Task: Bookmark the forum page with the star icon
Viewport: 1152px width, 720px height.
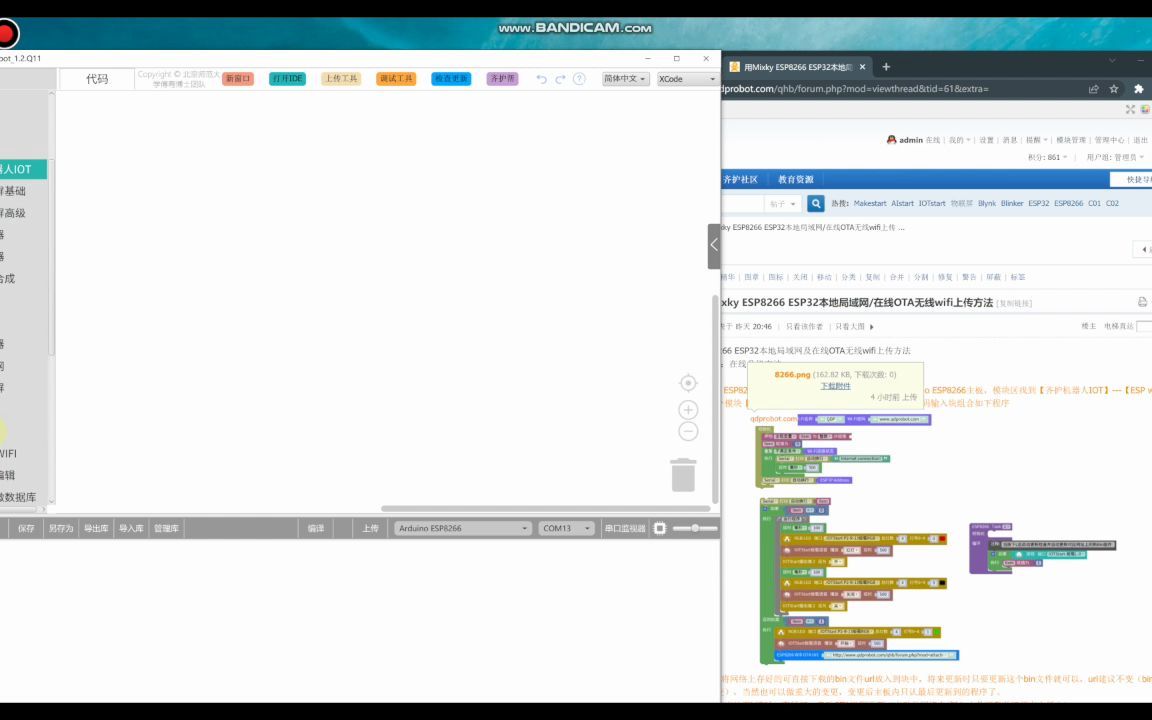Action: [x=1115, y=89]
